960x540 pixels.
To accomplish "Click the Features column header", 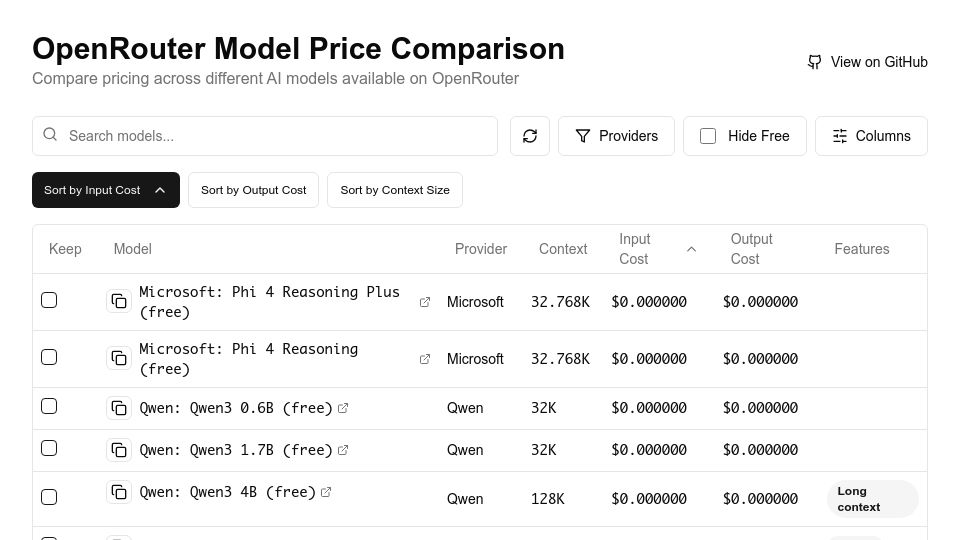I will tap(861, 249).
